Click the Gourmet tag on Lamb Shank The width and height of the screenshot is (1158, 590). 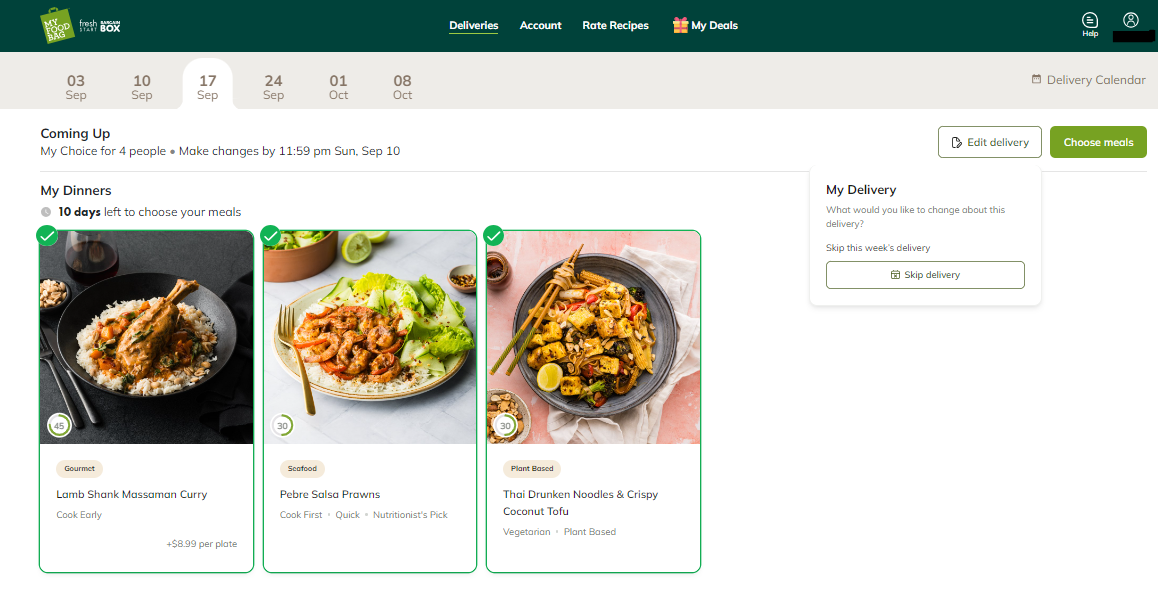(79, 468)
